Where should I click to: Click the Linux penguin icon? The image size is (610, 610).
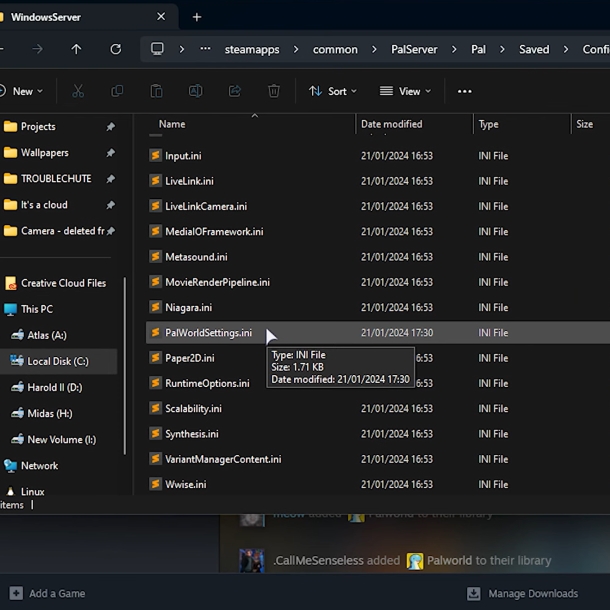[x=11, y=492]
